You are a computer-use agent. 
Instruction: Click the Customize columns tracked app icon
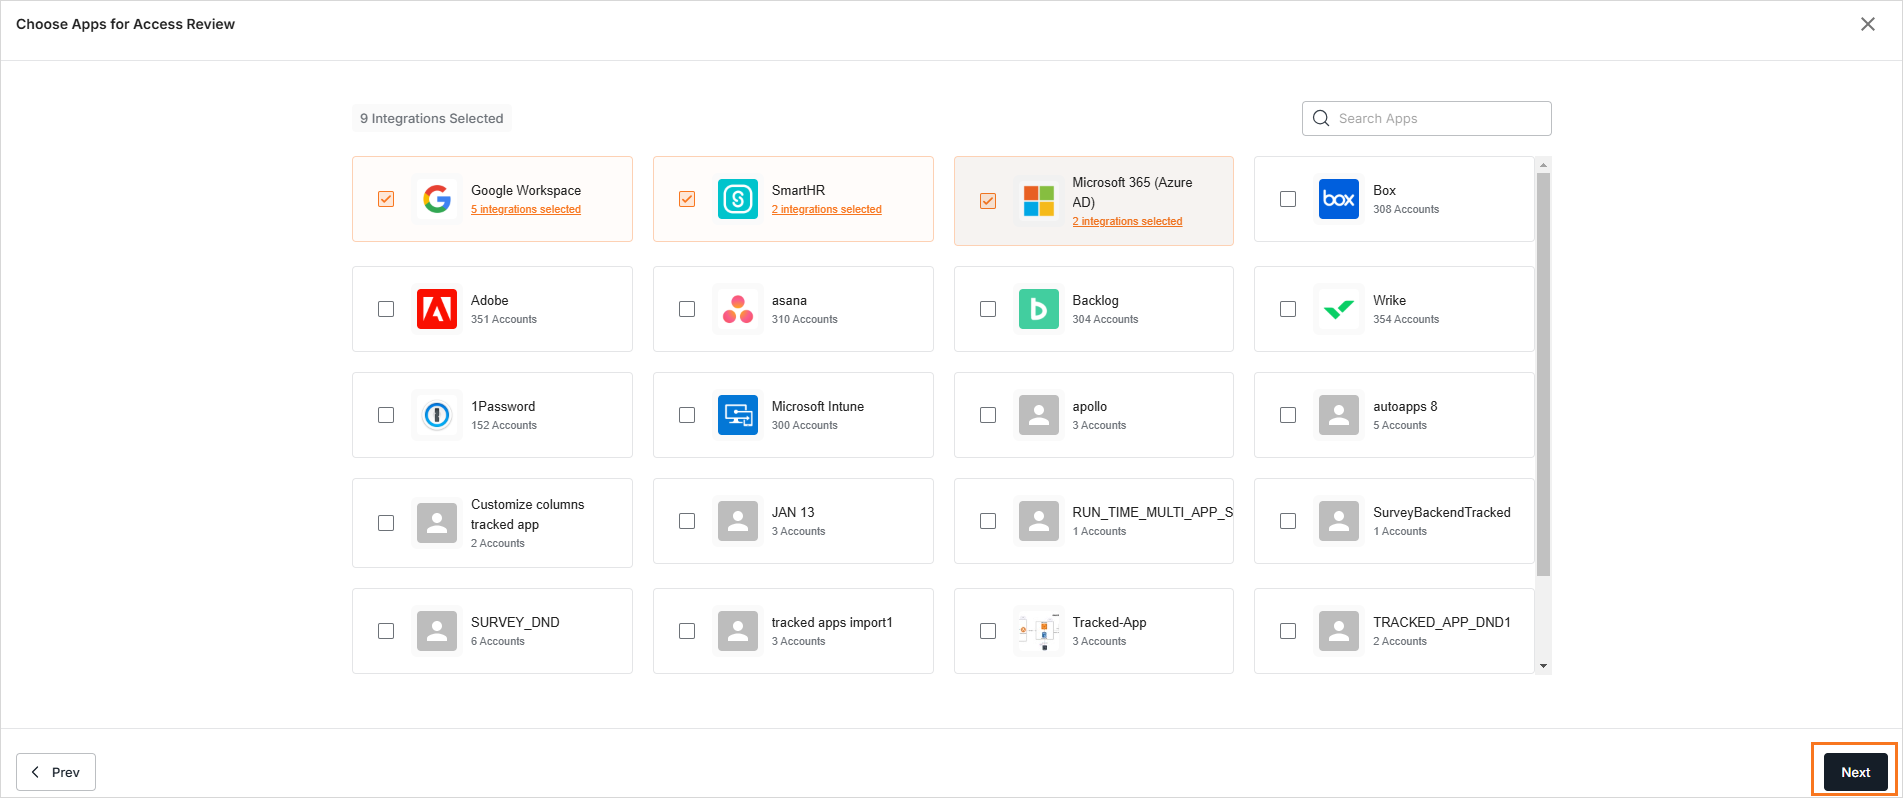pos(437,523)
